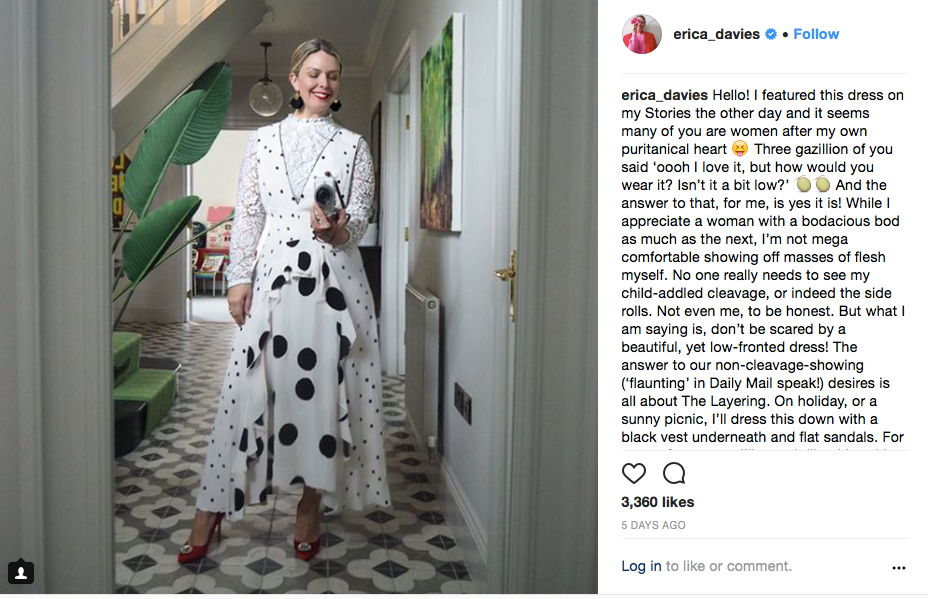Click the blue verified badge

click(x=771, y=34)
